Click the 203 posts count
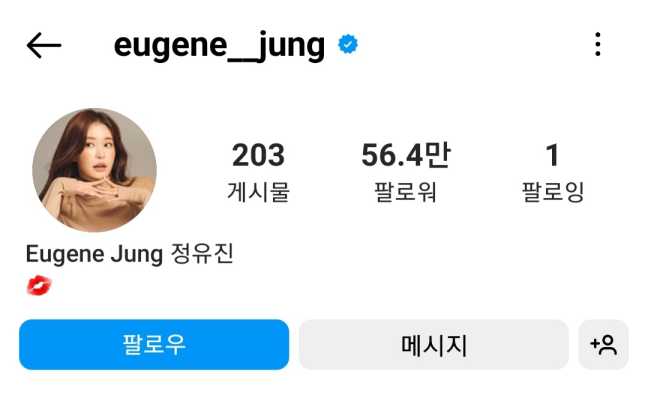 pos(258,155)
